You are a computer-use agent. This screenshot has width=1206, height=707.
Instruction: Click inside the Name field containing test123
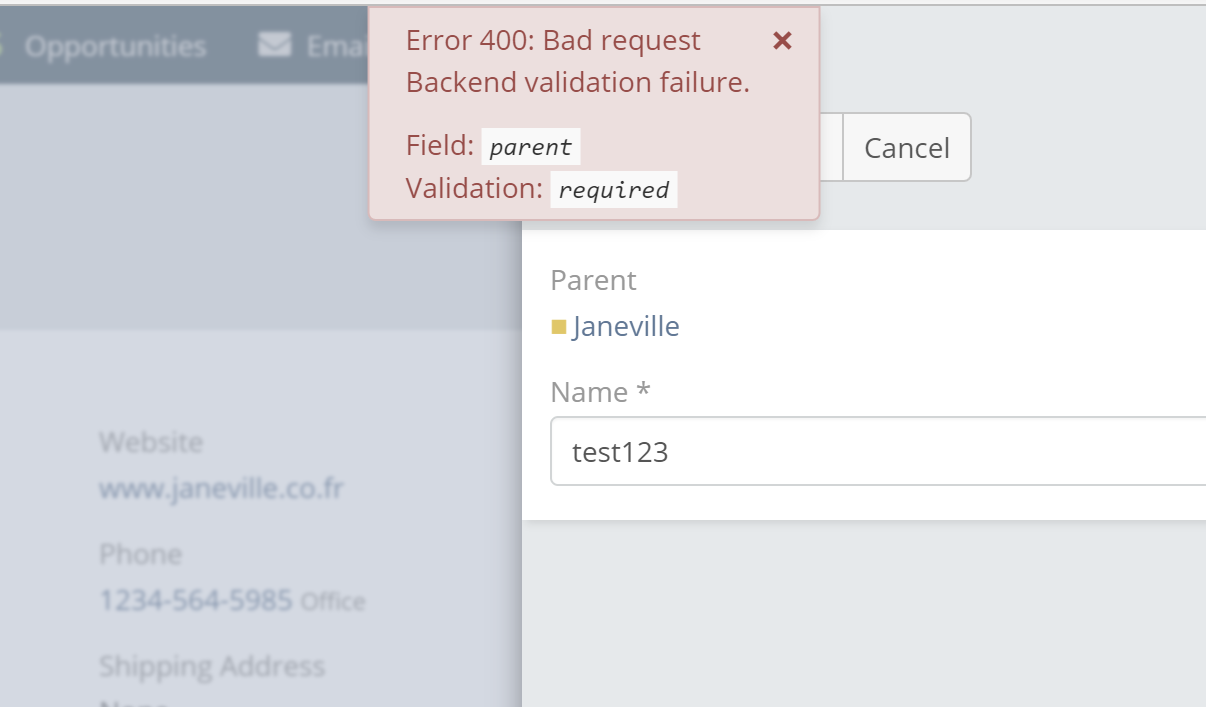pyautogui.click(x=800, y=451)
